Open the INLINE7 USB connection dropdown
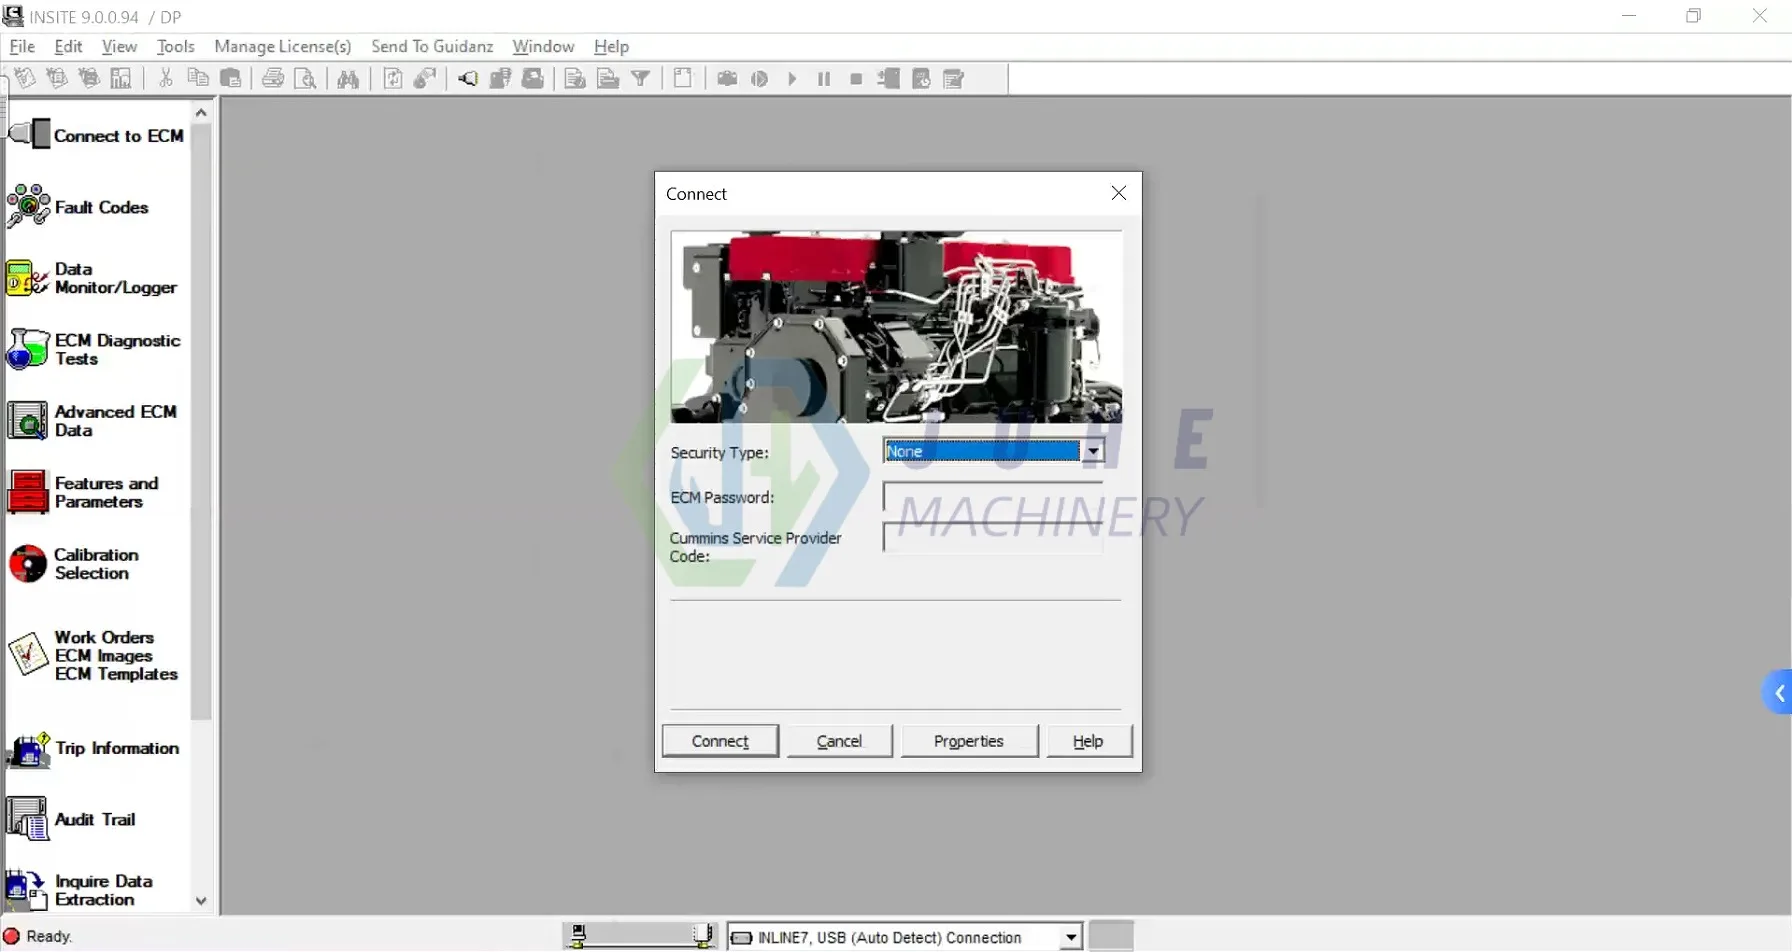This screenshot has height=952, width=1792. click(x=1070, y=937)
